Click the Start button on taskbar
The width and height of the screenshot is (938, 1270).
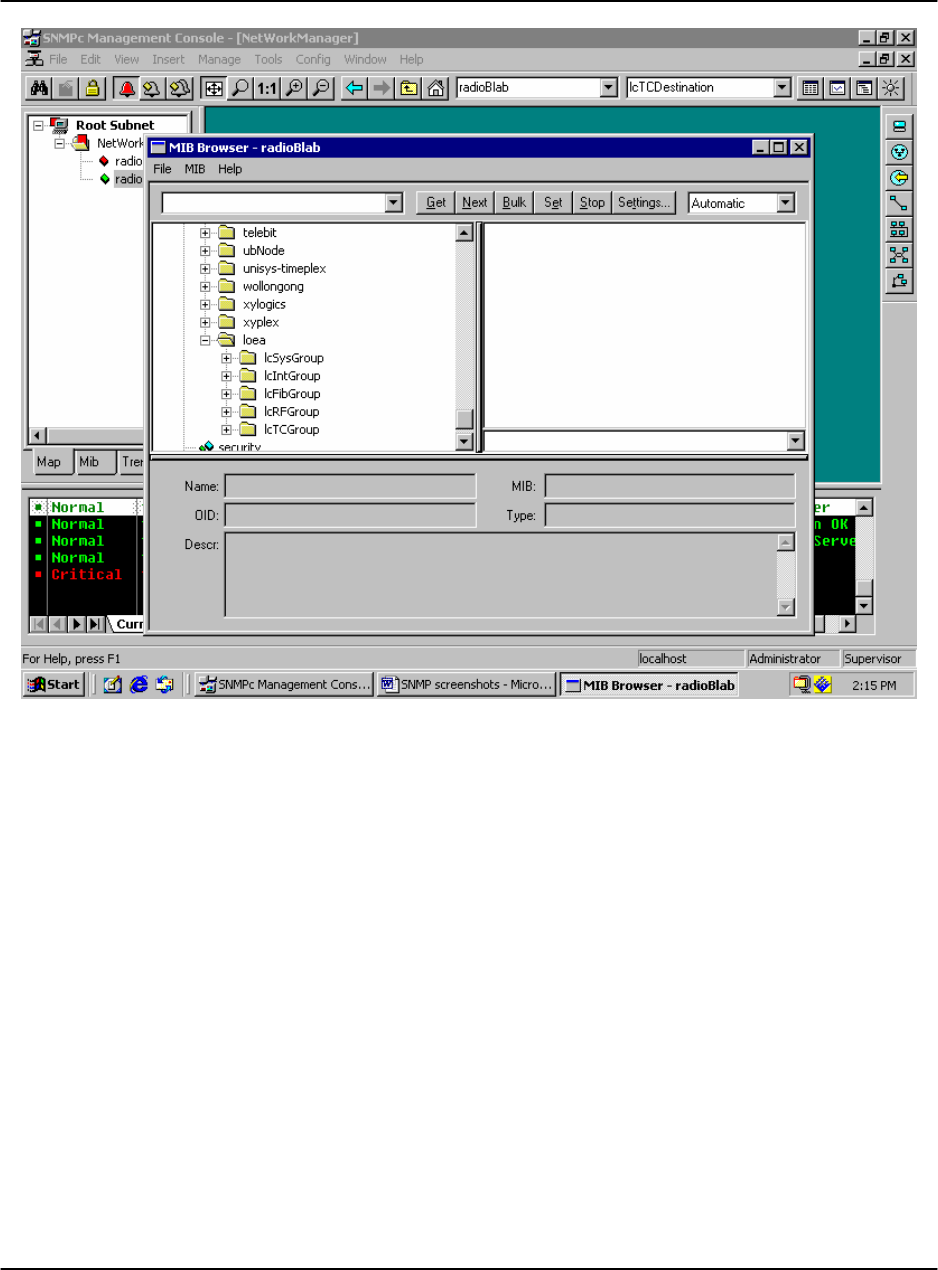[54, 685]
